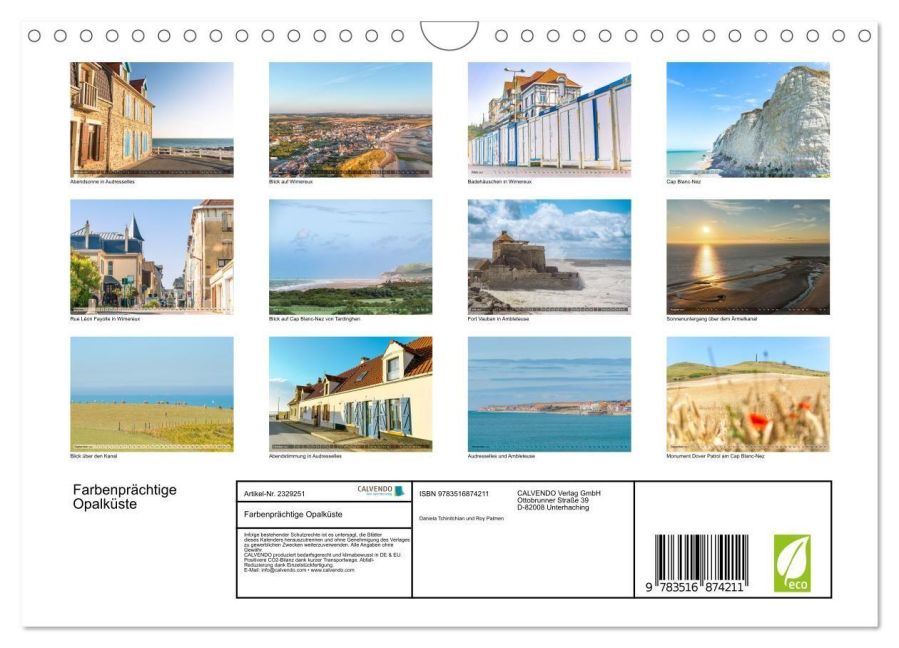Select the Cap Blanc-Nez white cliffs photo
This screenshot has height=648, width=899.
click(748, 119)
